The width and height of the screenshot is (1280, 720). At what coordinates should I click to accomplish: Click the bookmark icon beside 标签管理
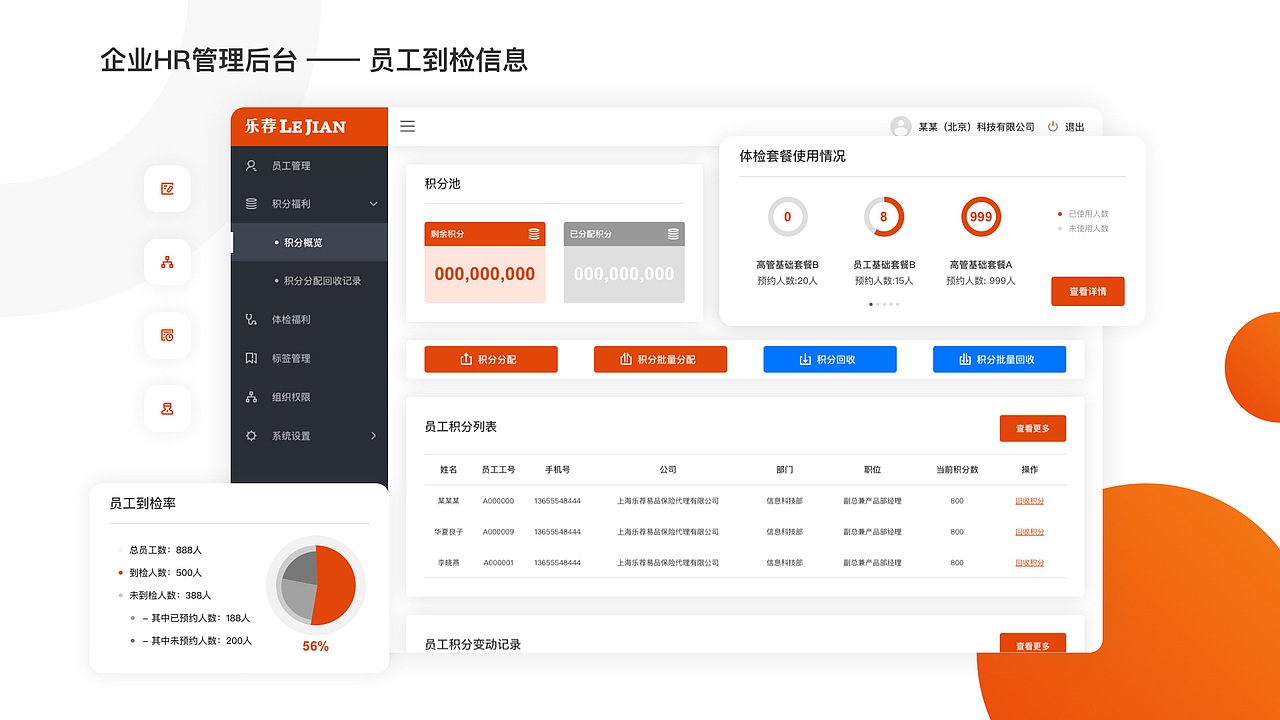(251, 358)
